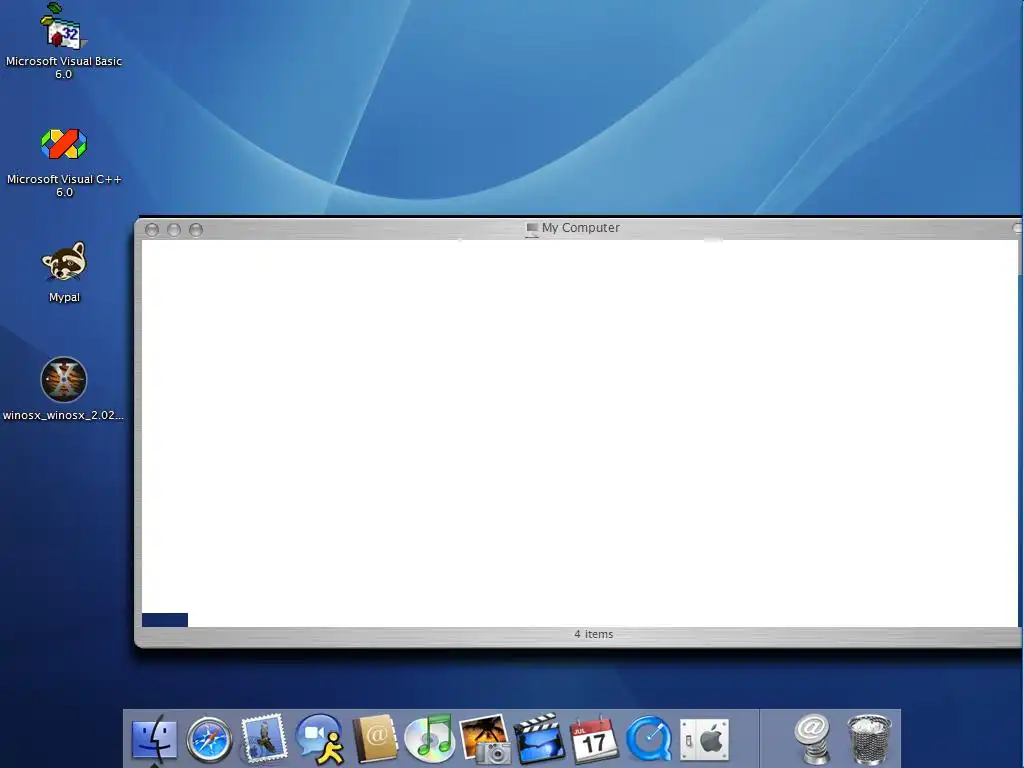Click the My Computer title bar icon
This screenshot has height=768, width=1024.
[532, 229]
